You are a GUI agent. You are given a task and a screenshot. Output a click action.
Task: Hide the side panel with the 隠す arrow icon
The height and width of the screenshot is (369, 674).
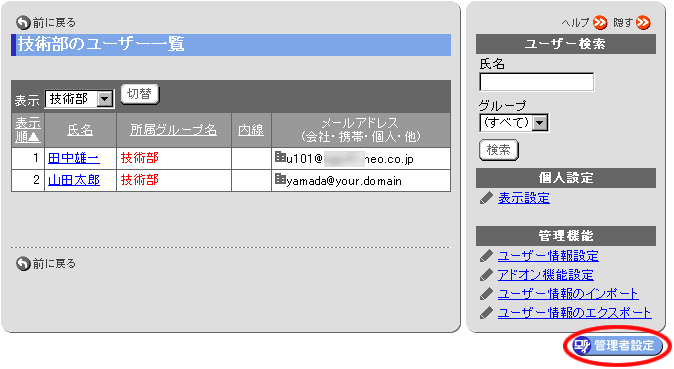point(643,22)
